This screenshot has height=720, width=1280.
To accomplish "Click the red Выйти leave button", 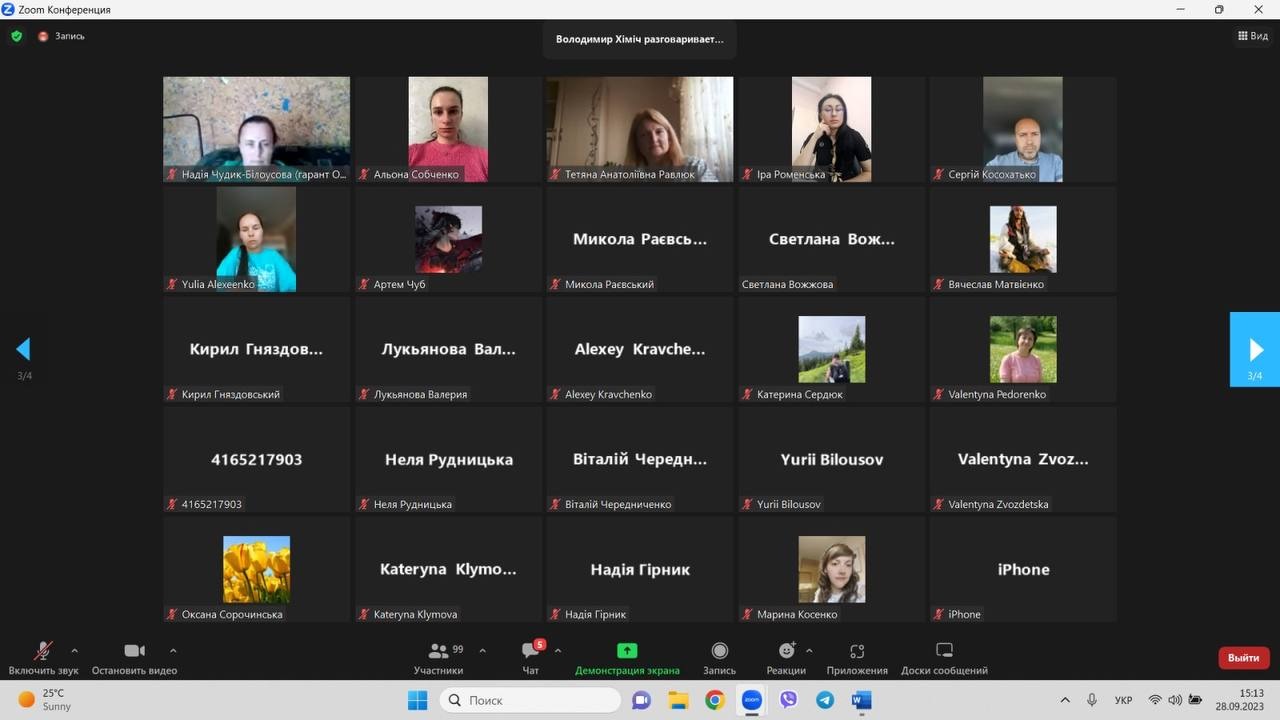I will point(1243,658).
